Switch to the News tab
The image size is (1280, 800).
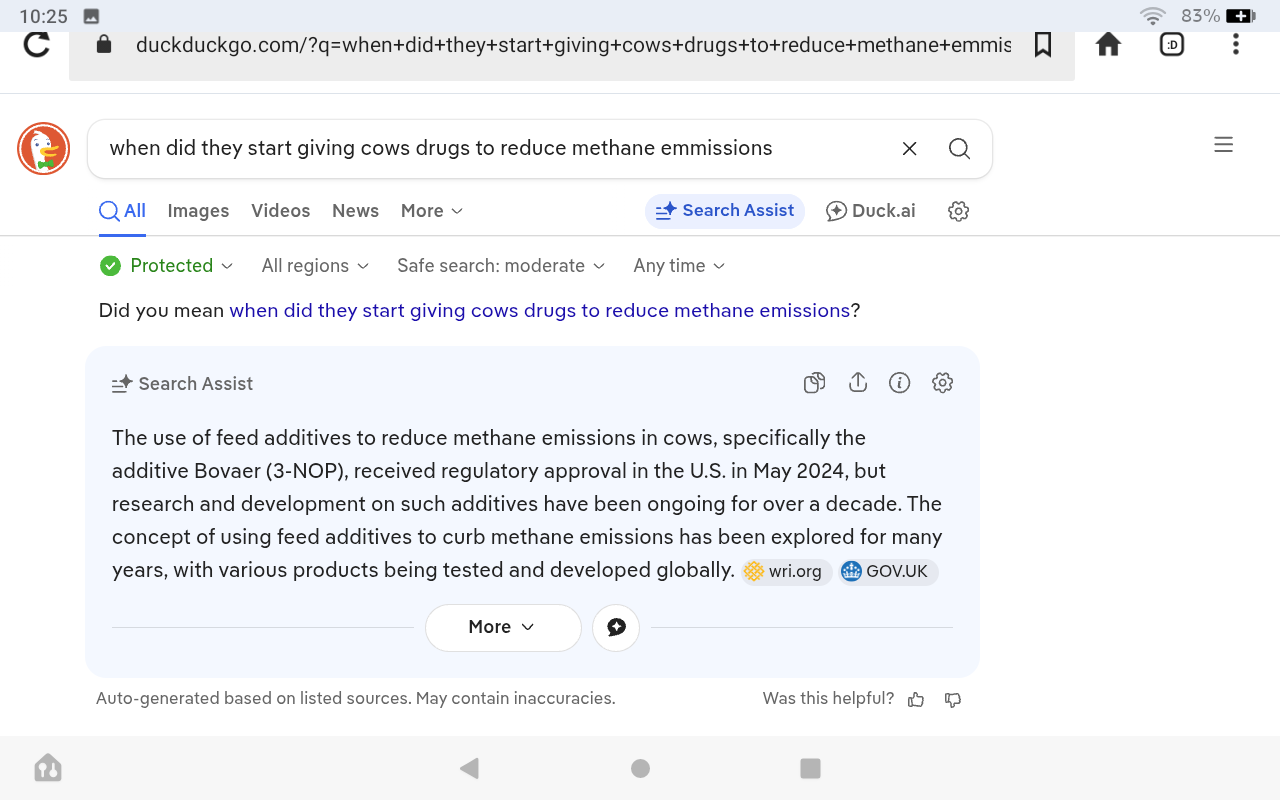point(355,211)
